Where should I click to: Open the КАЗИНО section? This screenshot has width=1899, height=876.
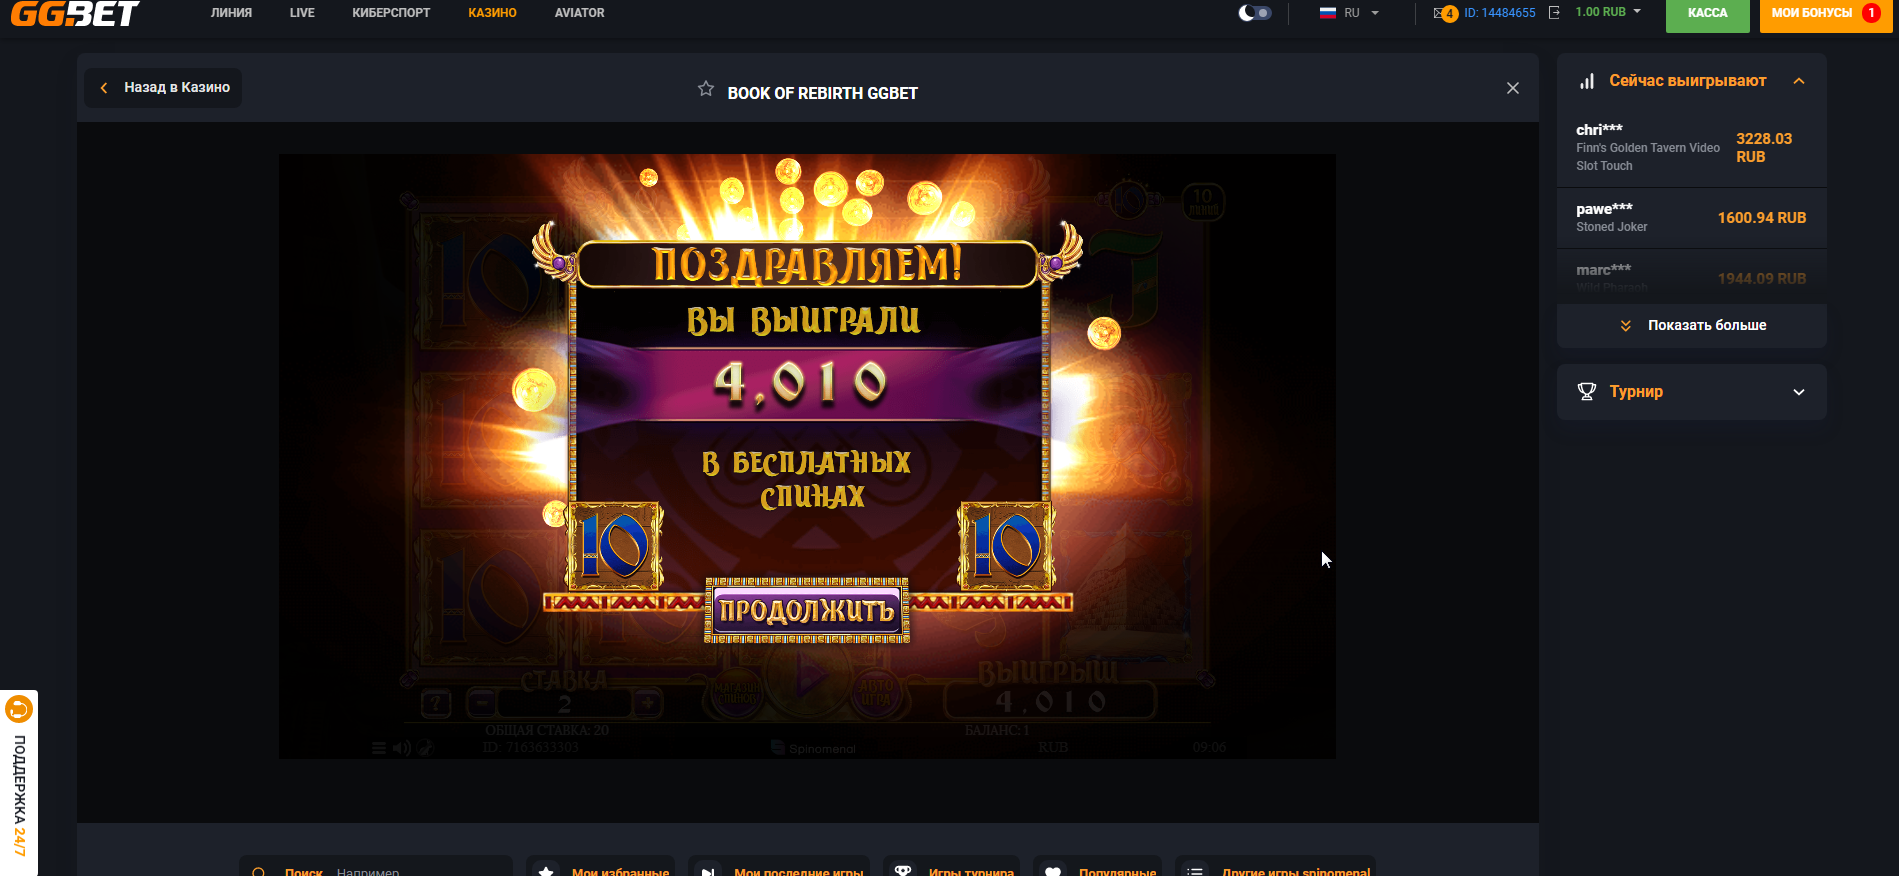click(x=492, y=13)
